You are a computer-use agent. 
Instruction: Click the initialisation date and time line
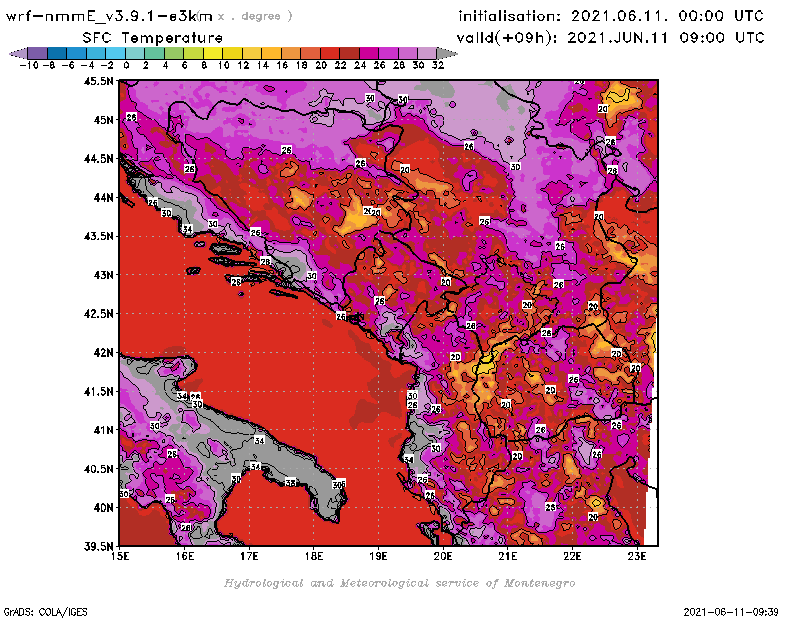point(611,16)
